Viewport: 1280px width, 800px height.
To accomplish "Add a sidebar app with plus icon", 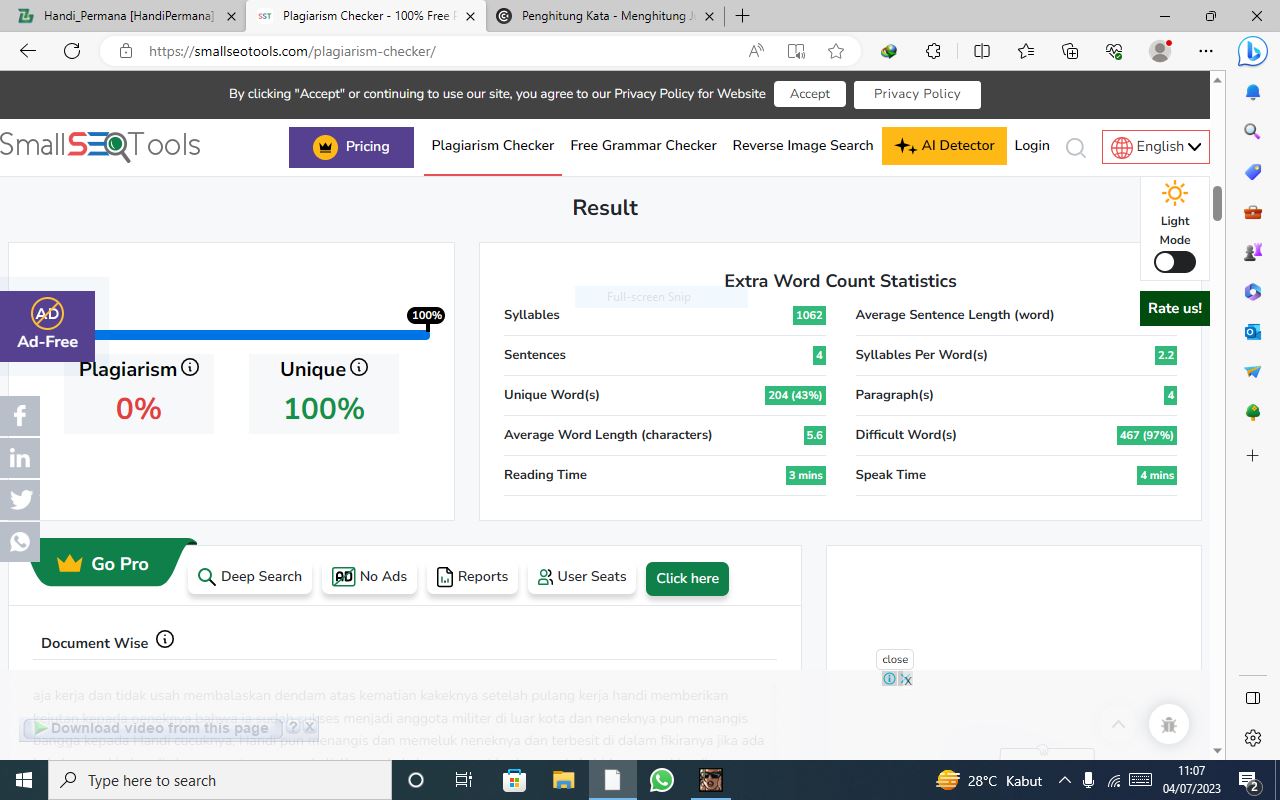I will (1253, 455).
